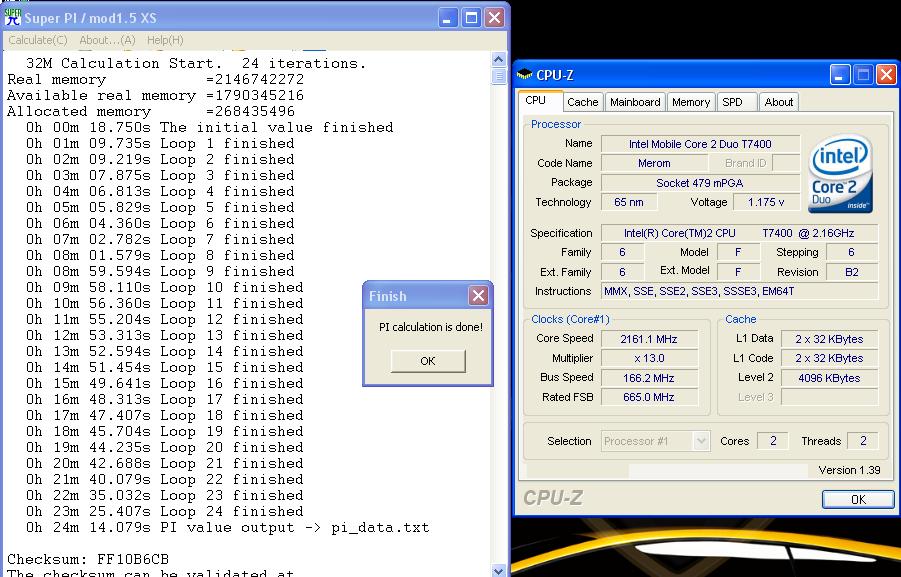The width and height of the screenshot is (901, 577).
Task: Minimize the CPU-Z window
Action: point(840,75)
